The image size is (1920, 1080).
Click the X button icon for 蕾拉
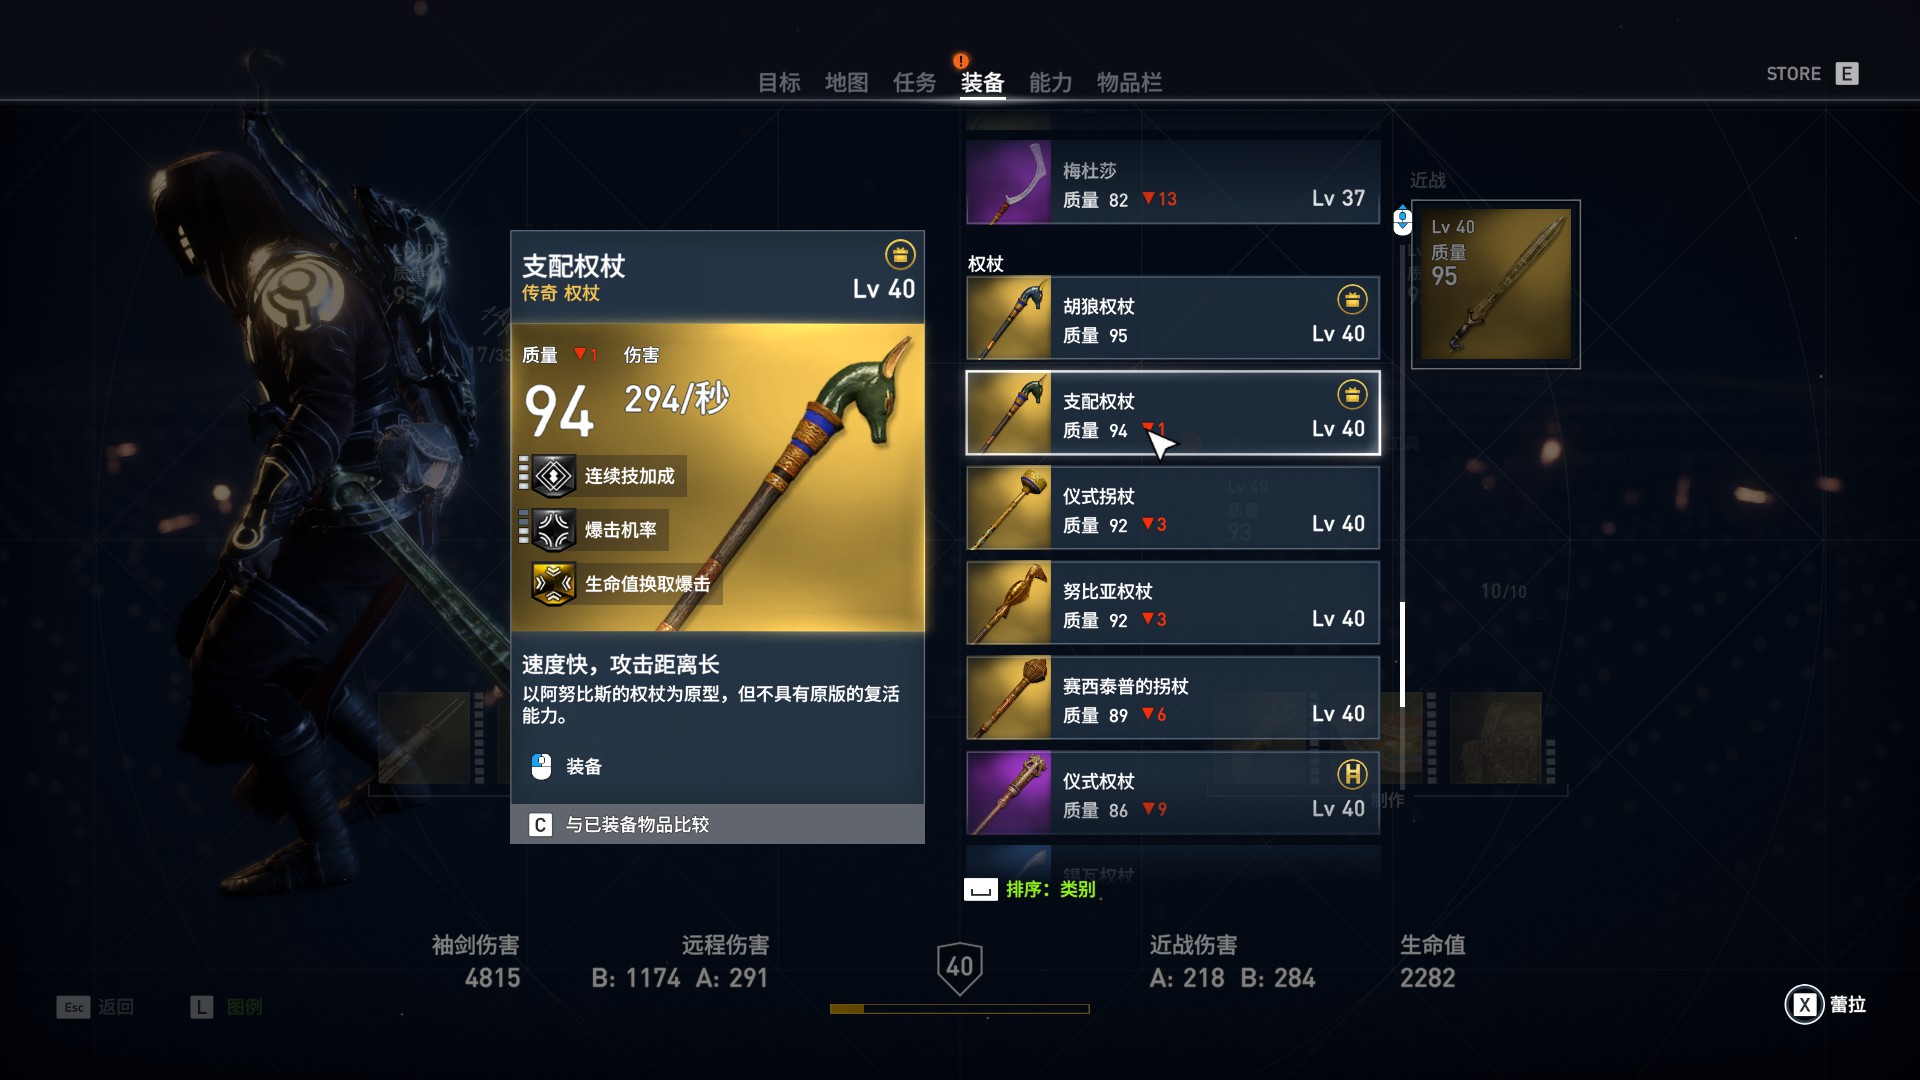1805,1005
